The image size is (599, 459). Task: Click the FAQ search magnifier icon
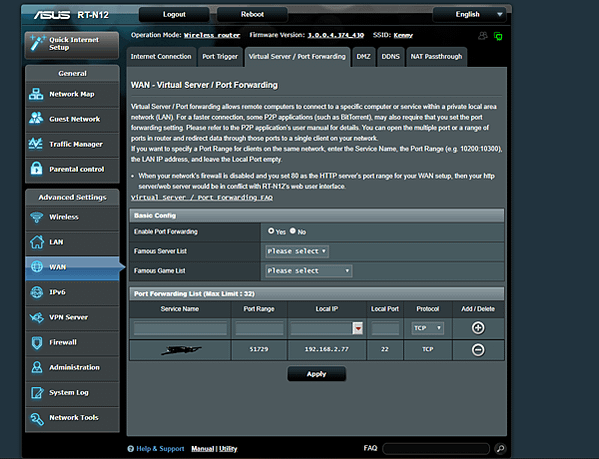coord(500,448)
